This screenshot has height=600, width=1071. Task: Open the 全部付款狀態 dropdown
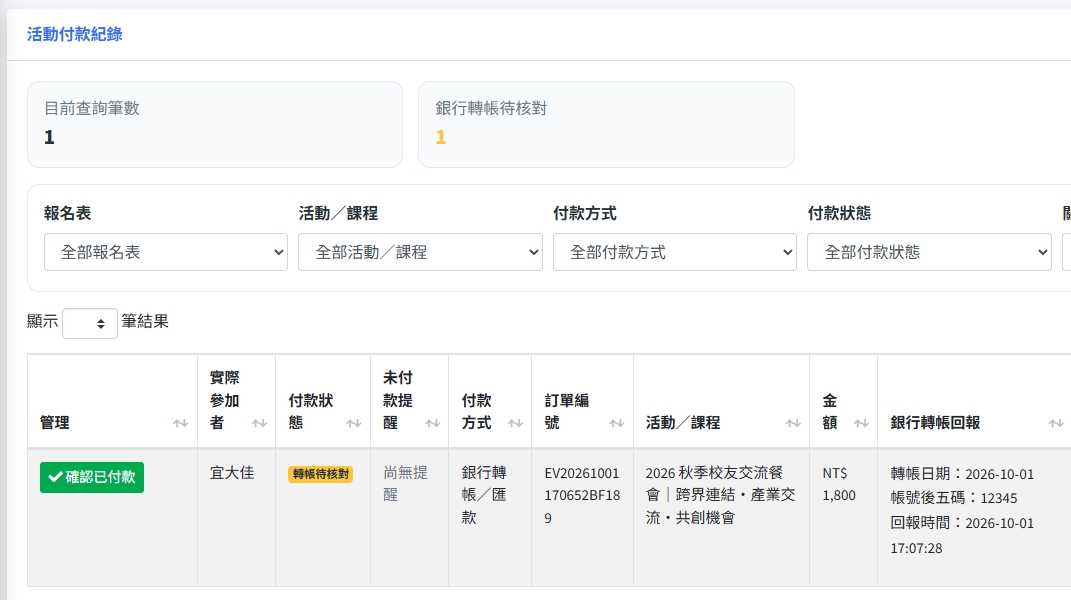click(929, 252)
